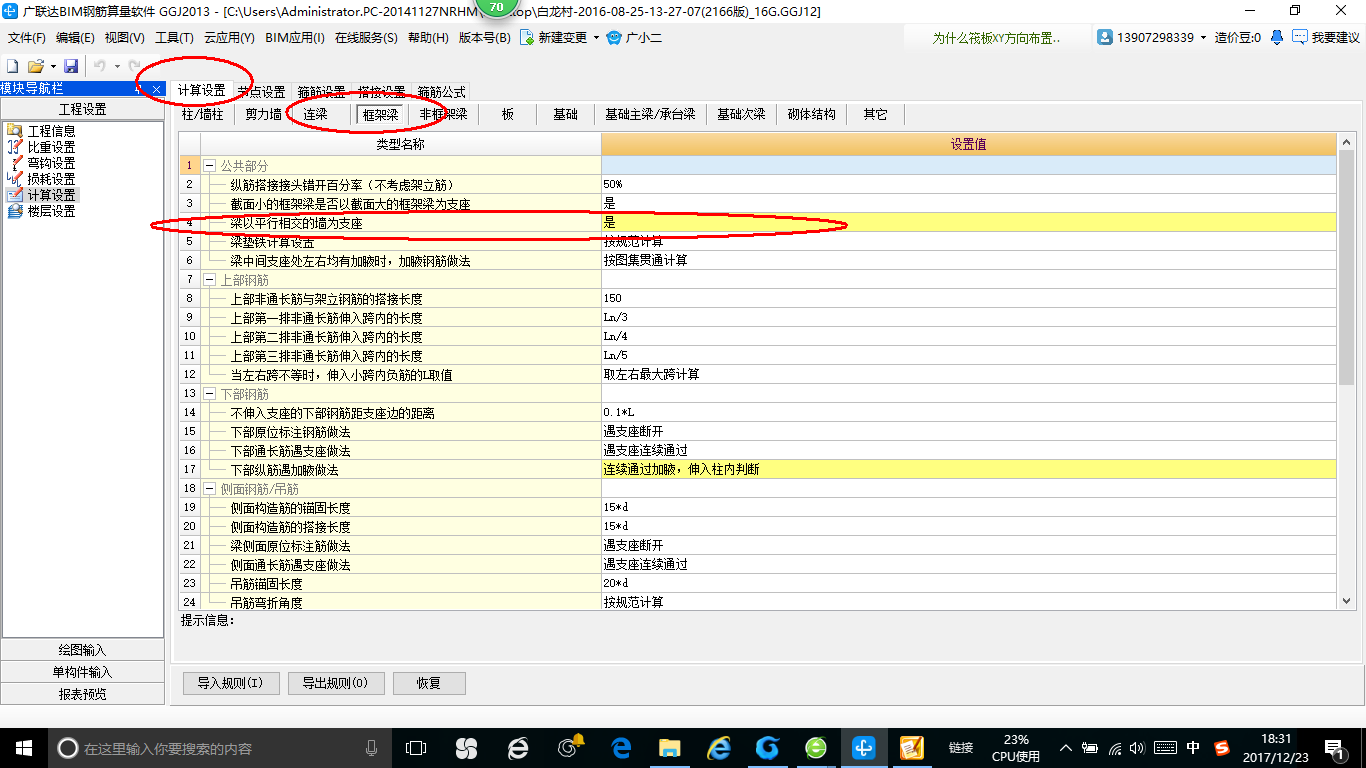
Task: Open the BIM应用(I) menu
Action: (x=295, y=38)
